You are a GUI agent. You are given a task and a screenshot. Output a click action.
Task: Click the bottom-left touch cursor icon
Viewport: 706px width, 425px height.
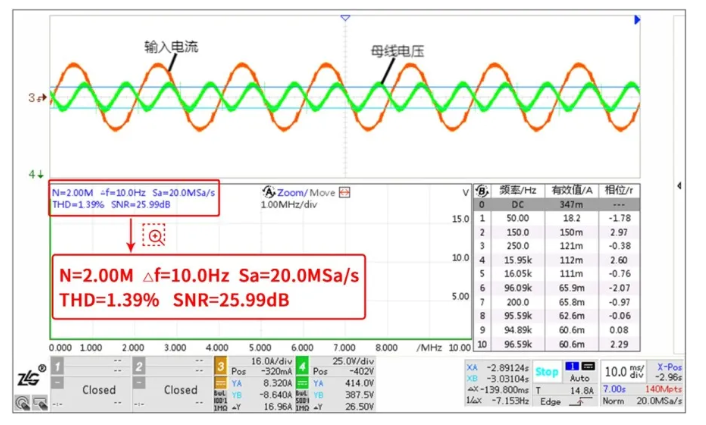click(x=20, y=402)
